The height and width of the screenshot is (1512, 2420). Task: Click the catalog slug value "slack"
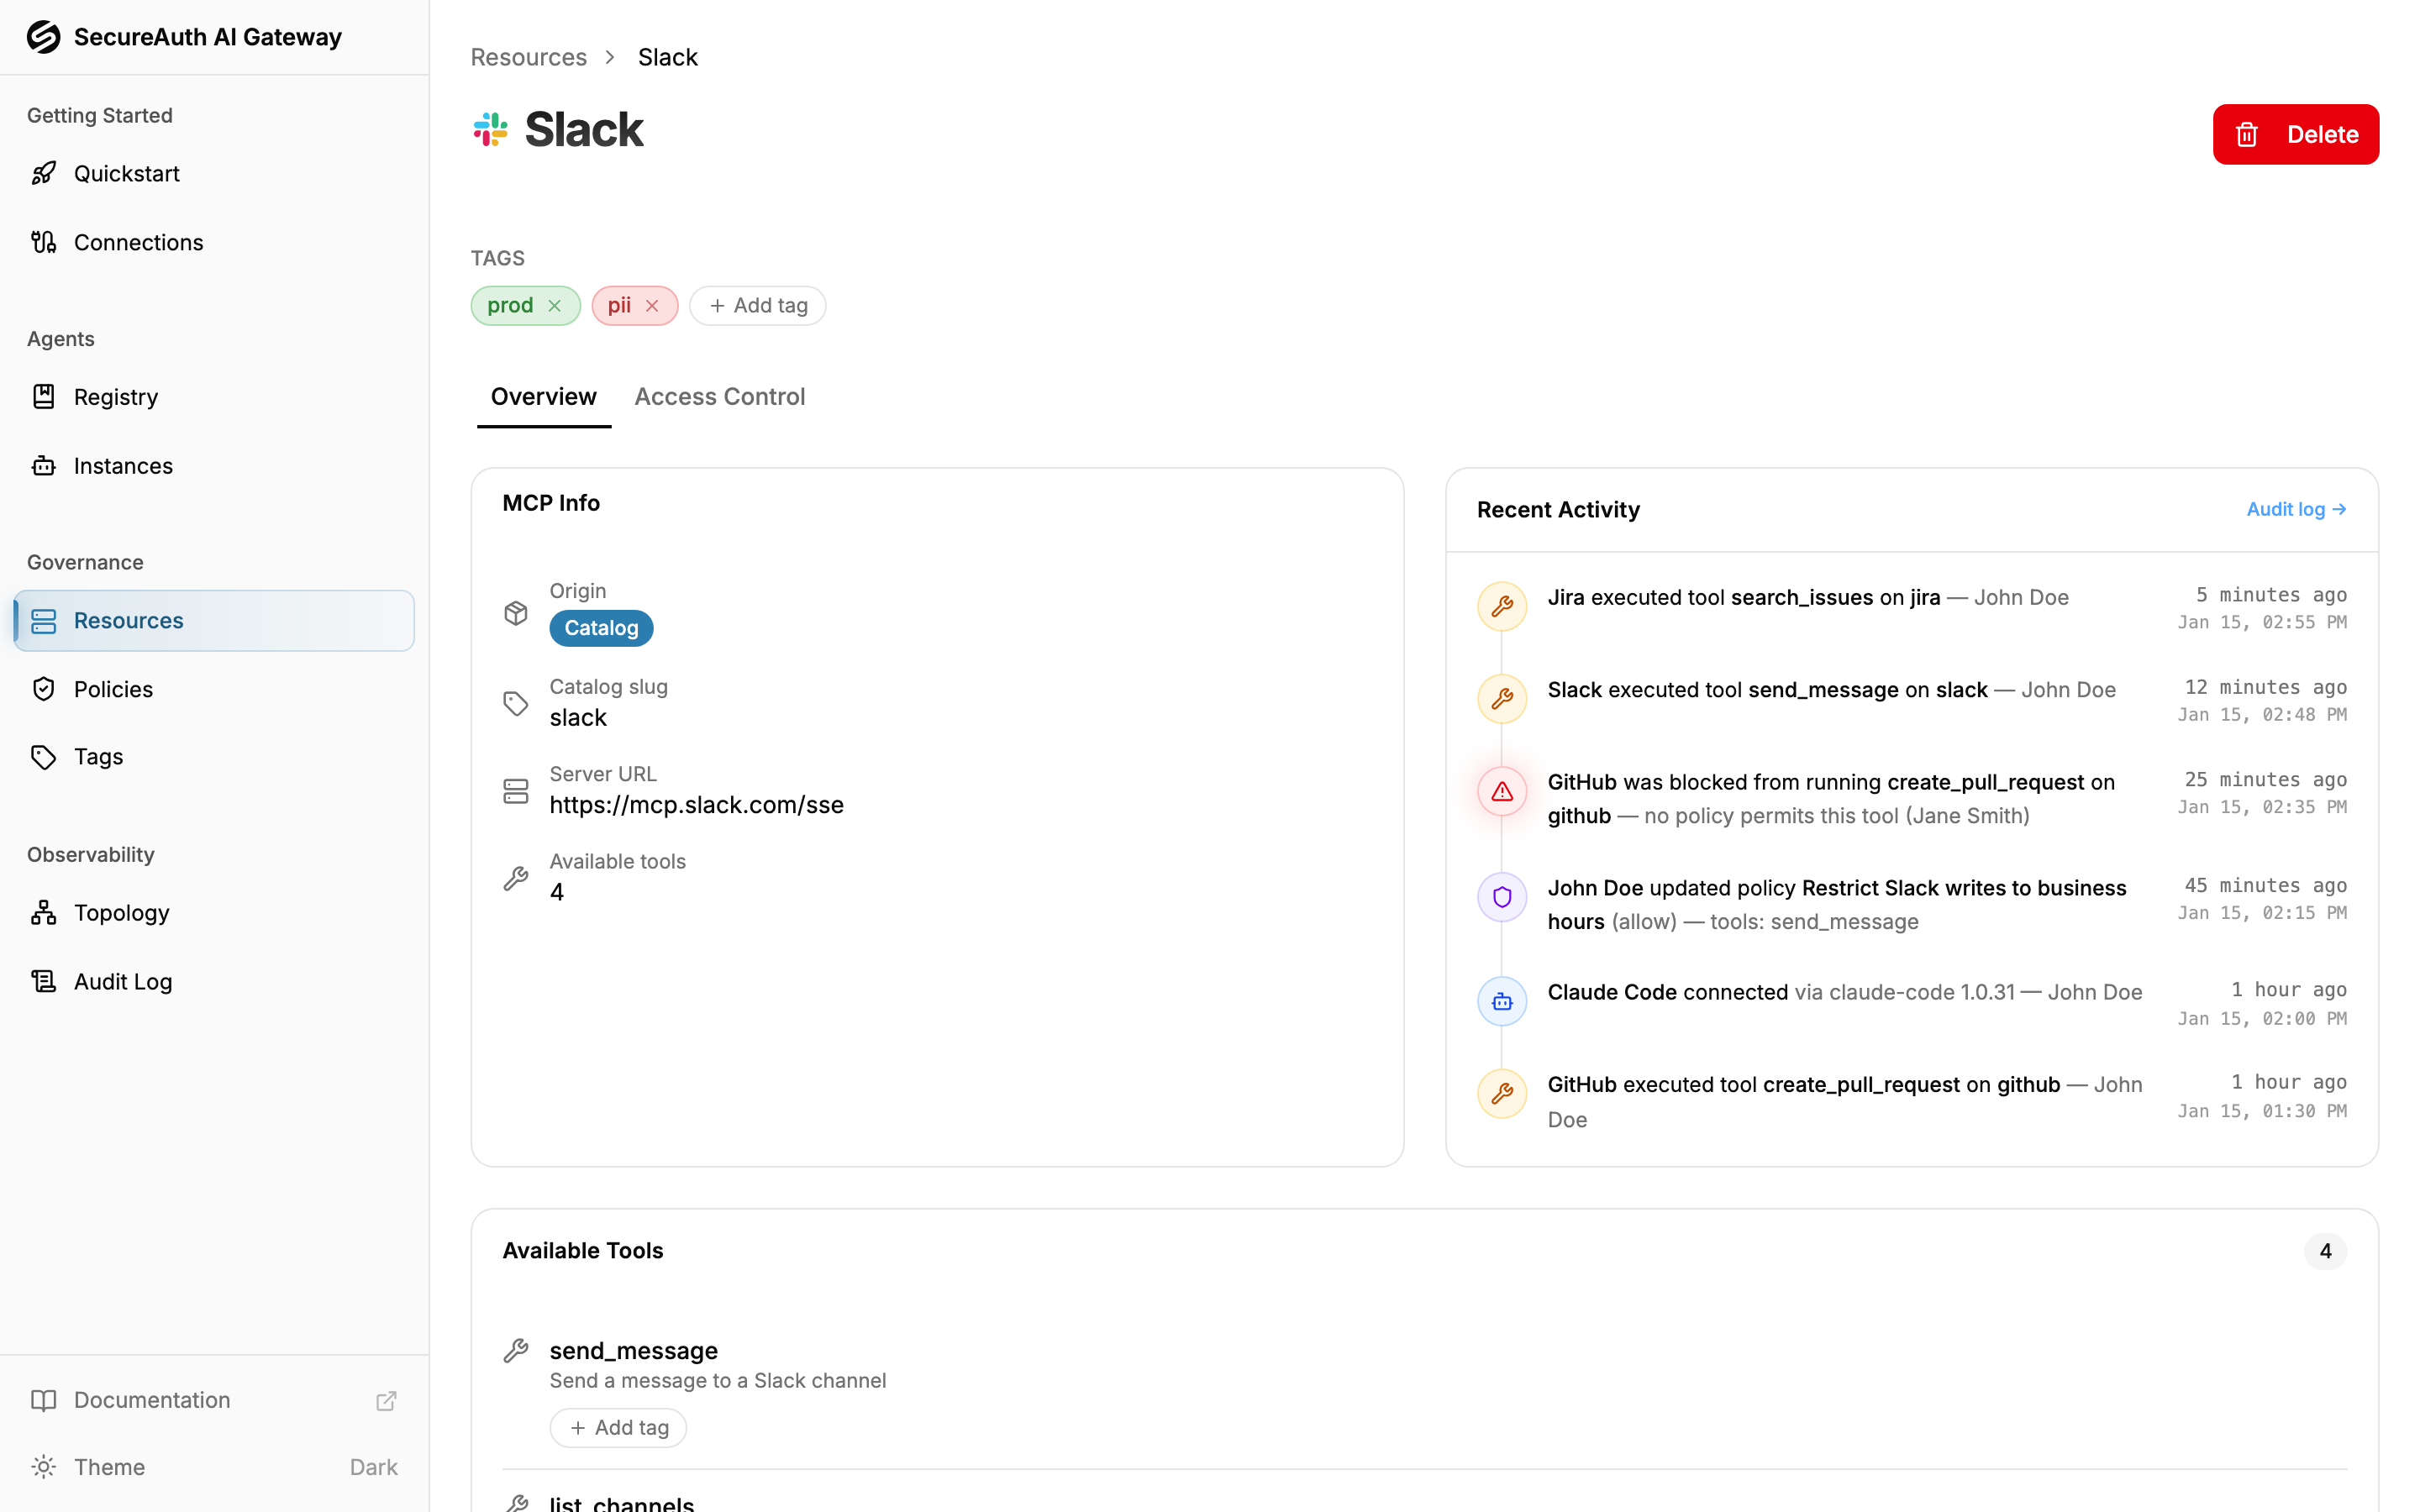click(578, 718)
